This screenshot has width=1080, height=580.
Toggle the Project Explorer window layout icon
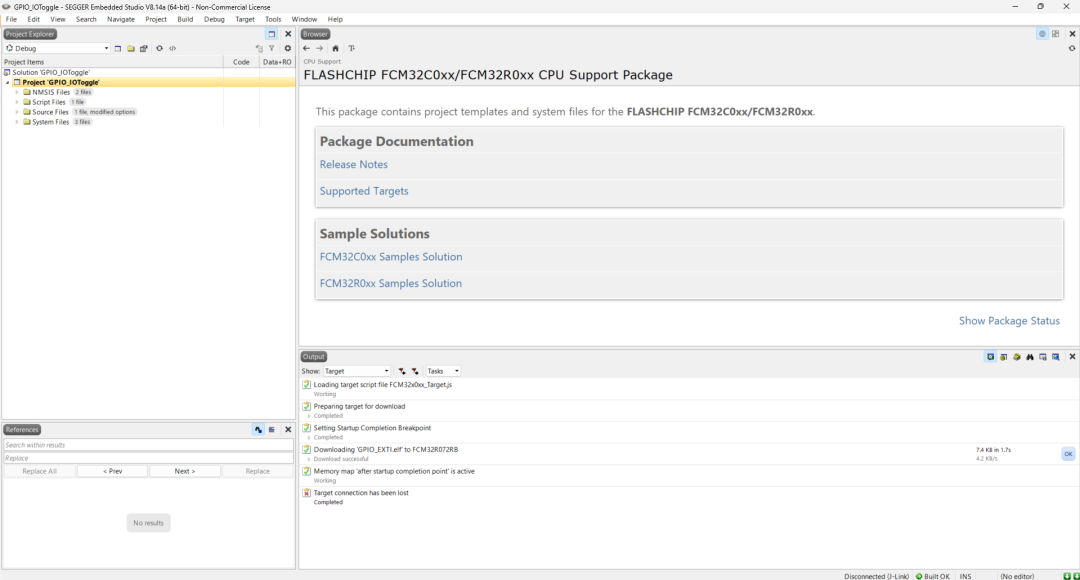272,34
